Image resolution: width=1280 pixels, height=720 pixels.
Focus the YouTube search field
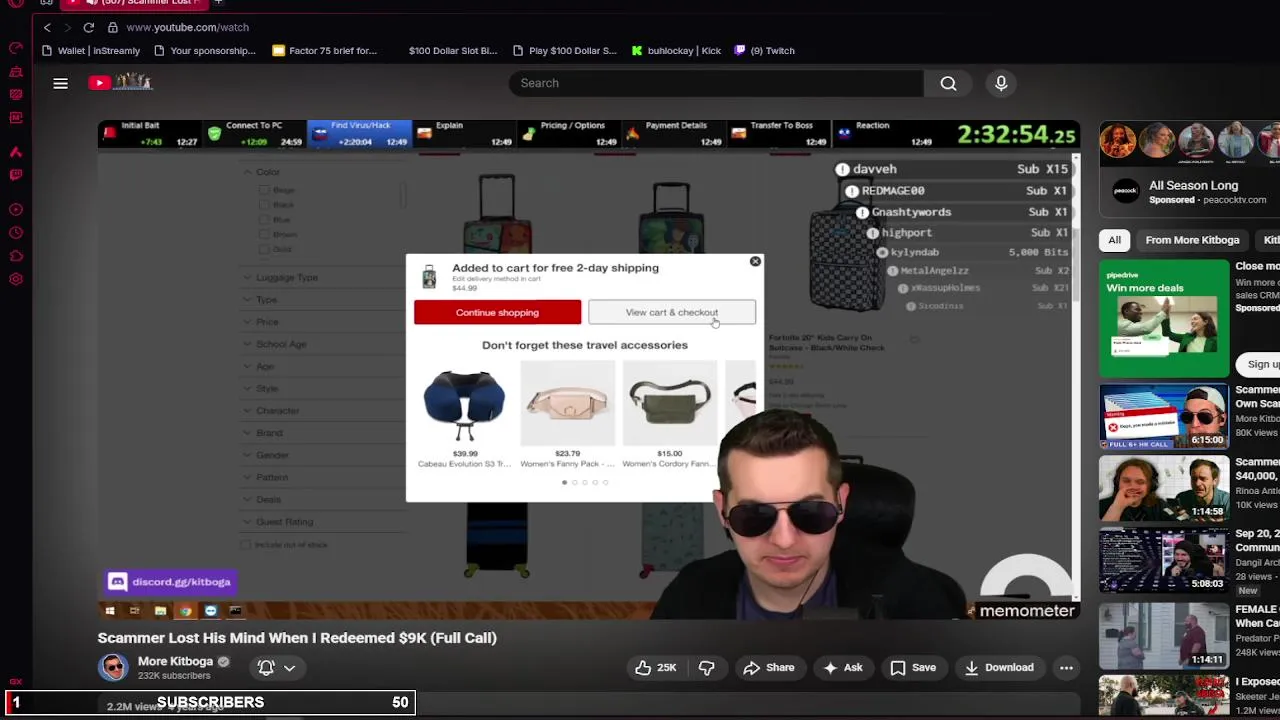(716, 83)
